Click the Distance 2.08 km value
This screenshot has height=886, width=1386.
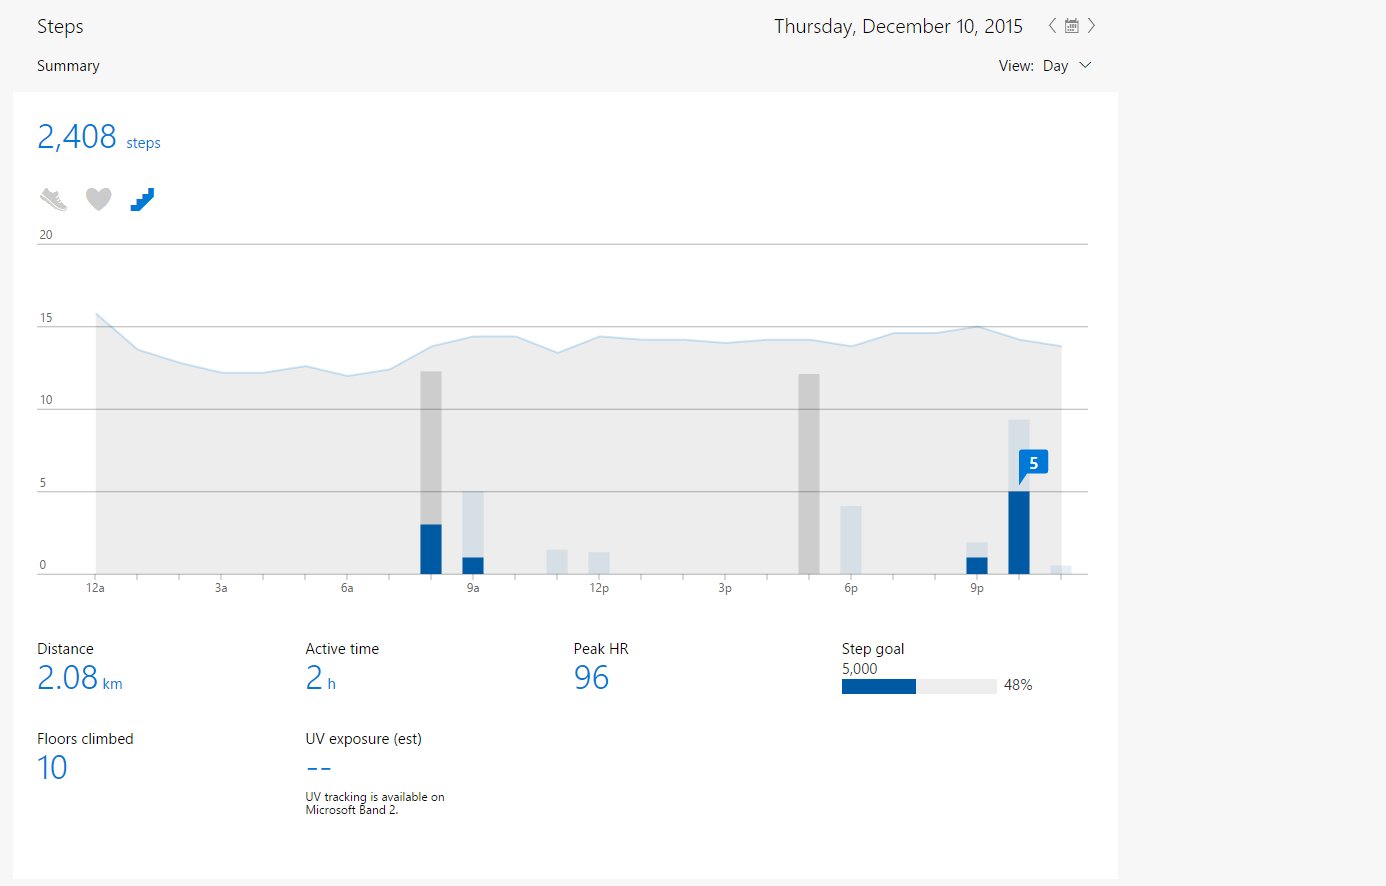(x=80, y=678)
